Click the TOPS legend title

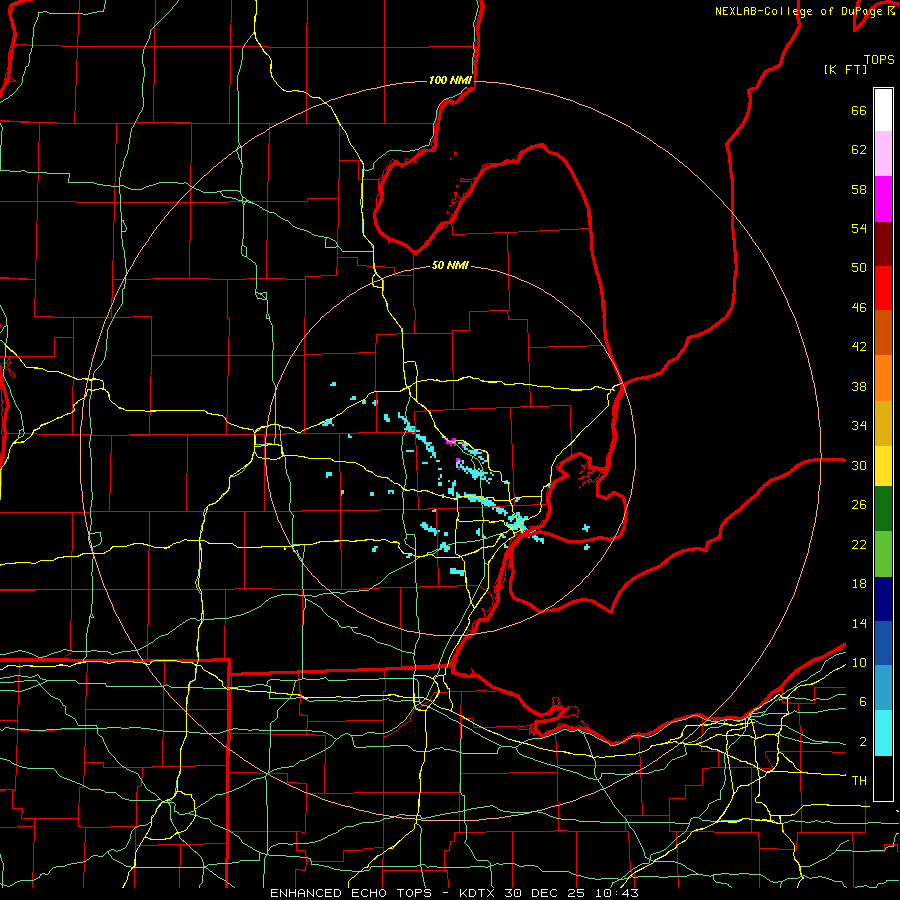click(879, 59)
